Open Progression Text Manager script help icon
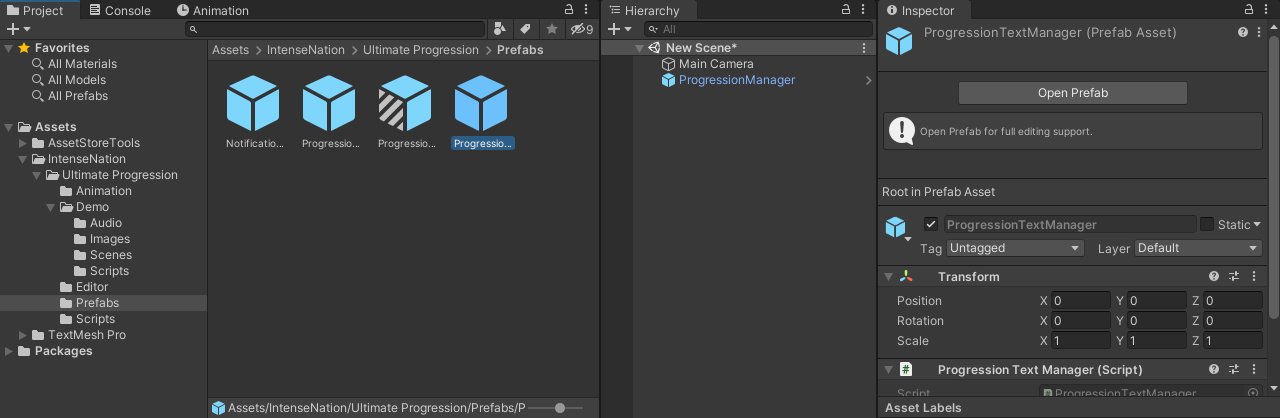This screenshot has height=418, width=1280. click(x=1214, y=370)
